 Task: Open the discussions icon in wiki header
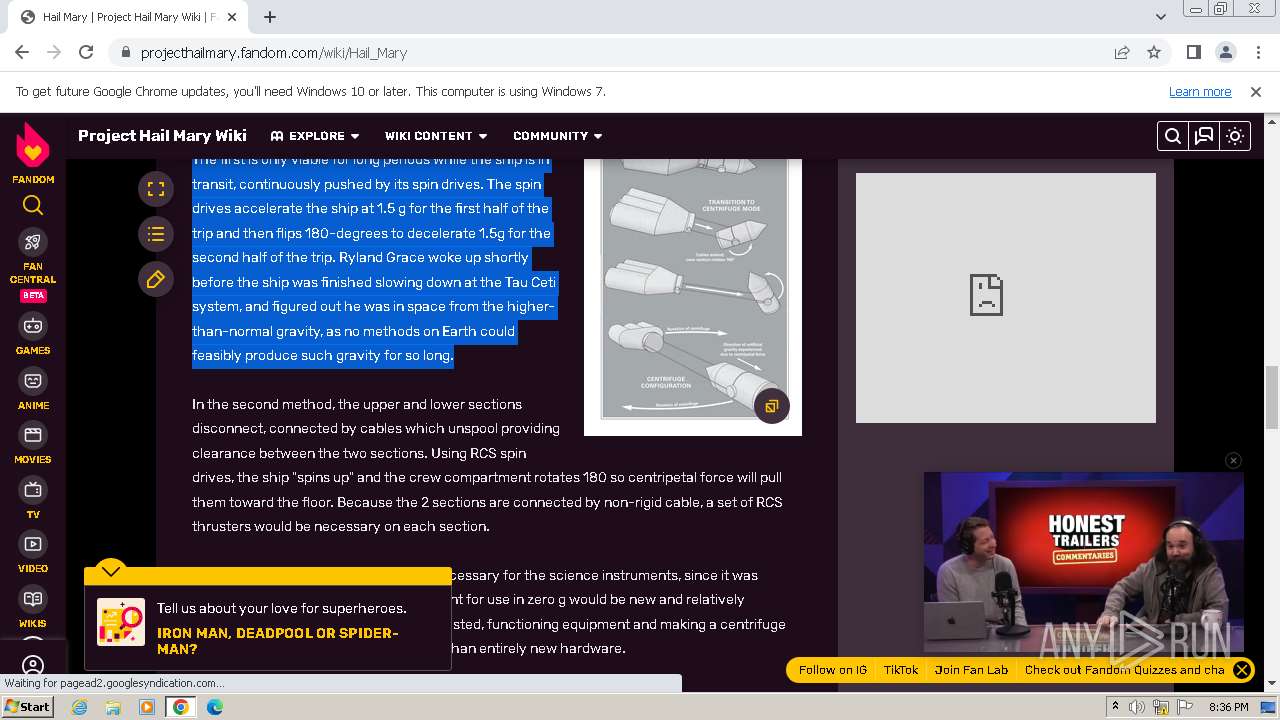coord(1204,136)
